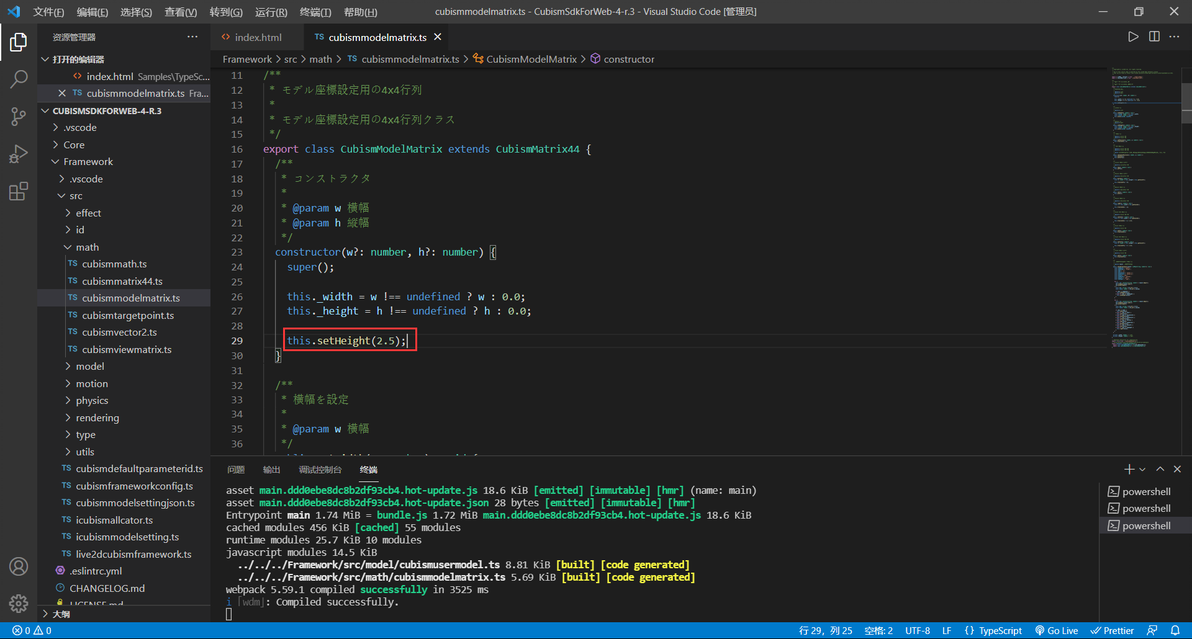The height and width of the screenshot is (639, 1192).
Task: Open the Search view in activity bar
Action: click(18, 79)
